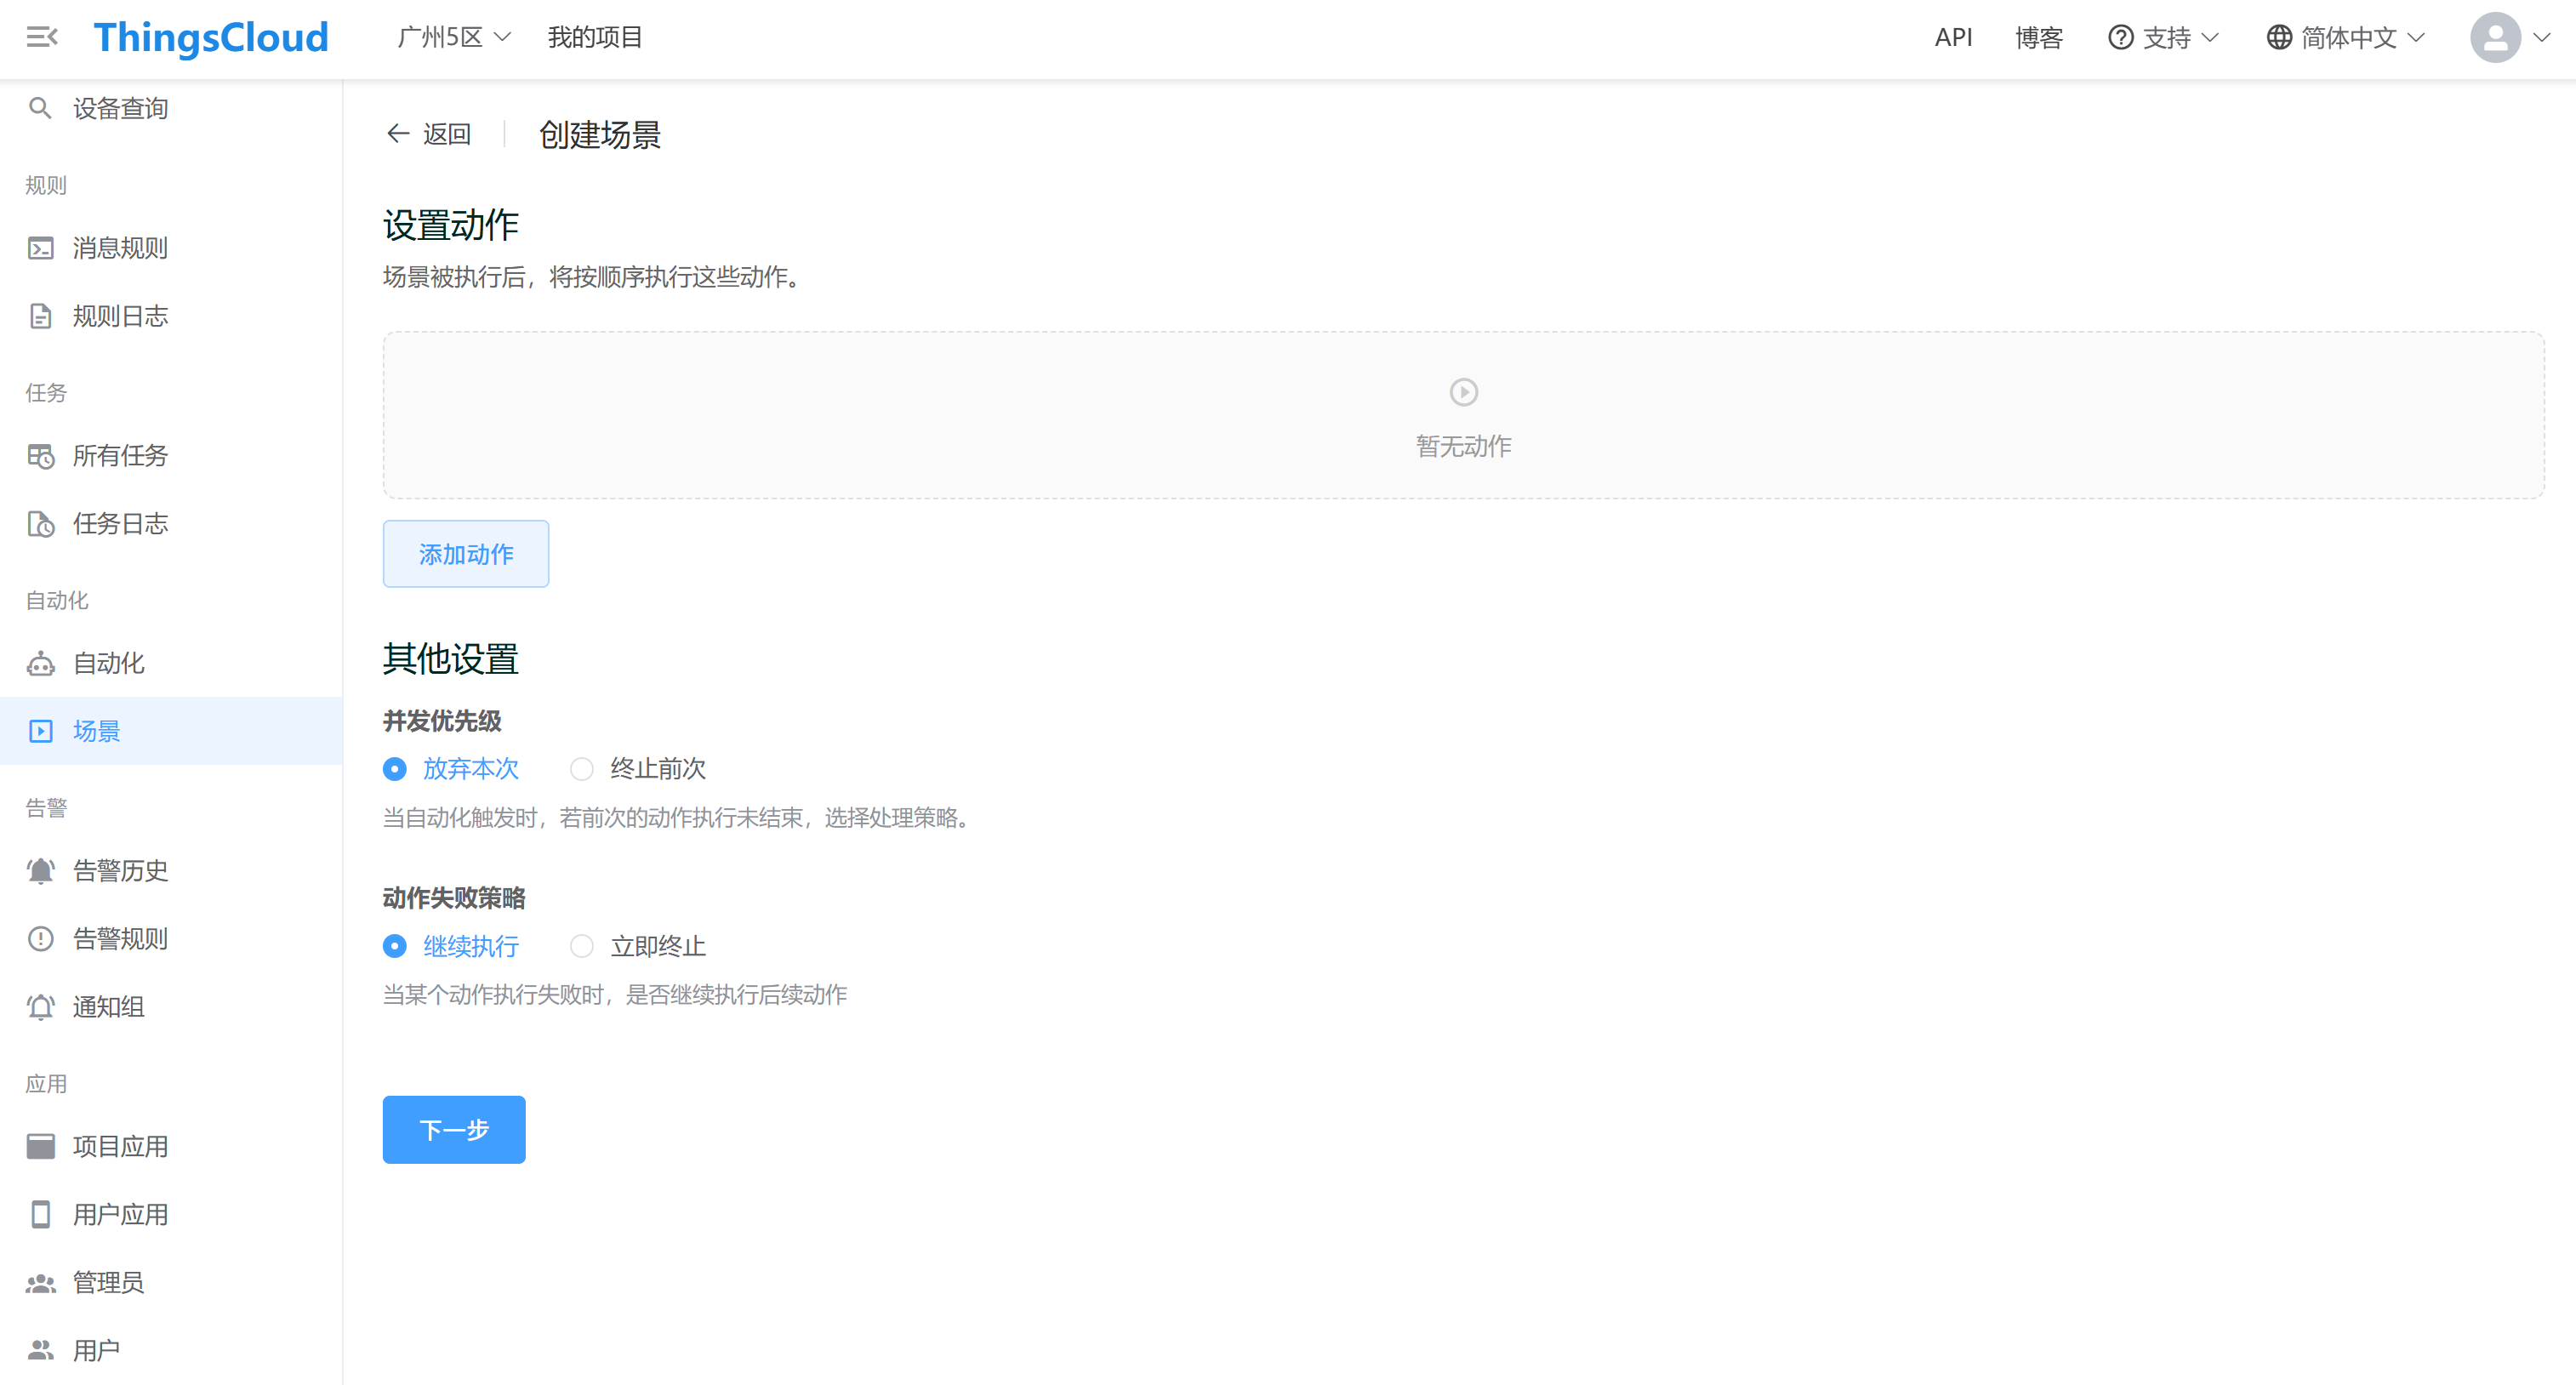Open 我的项目 in top navigation
Image resolution: width=2576 pixels, height=1385 pixels.
click(x=595, y=38)
